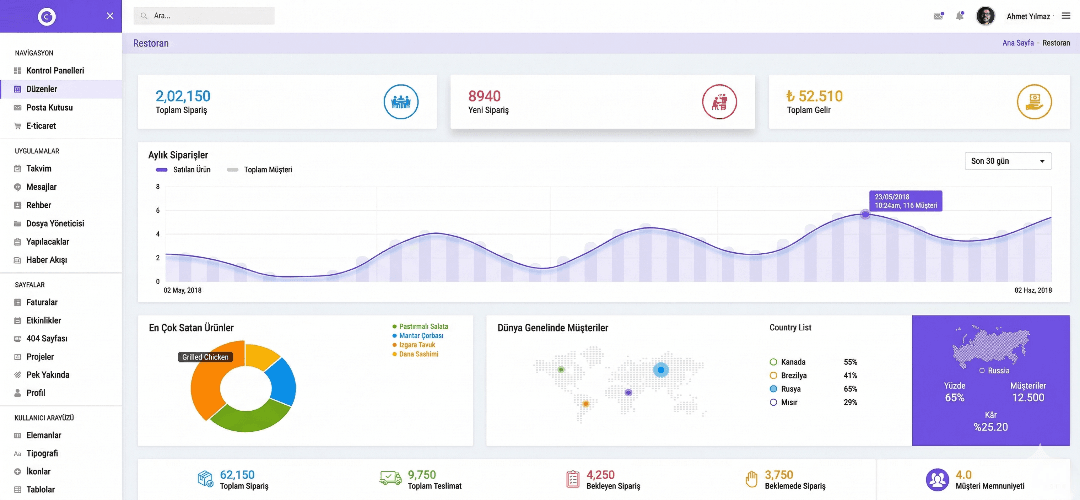
Task: Click the Yeni Sipariş red icon
Action: coord(718,101)
